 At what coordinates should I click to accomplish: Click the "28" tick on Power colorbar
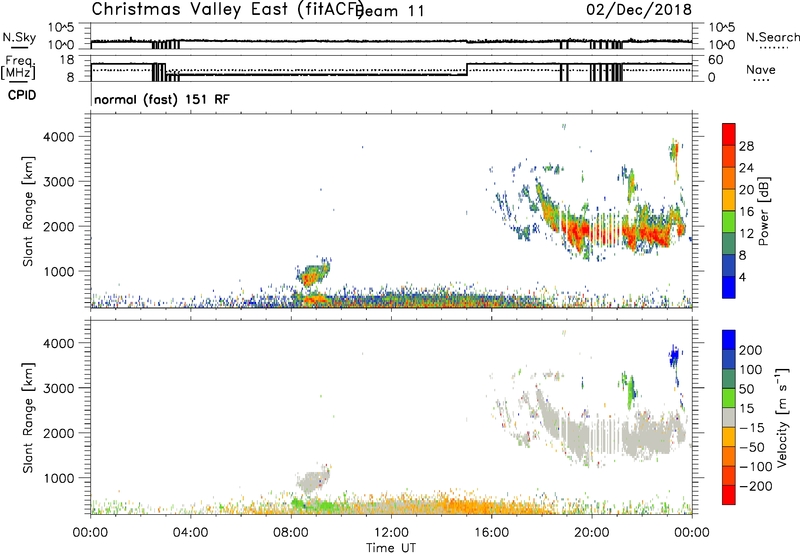[746, 146]
